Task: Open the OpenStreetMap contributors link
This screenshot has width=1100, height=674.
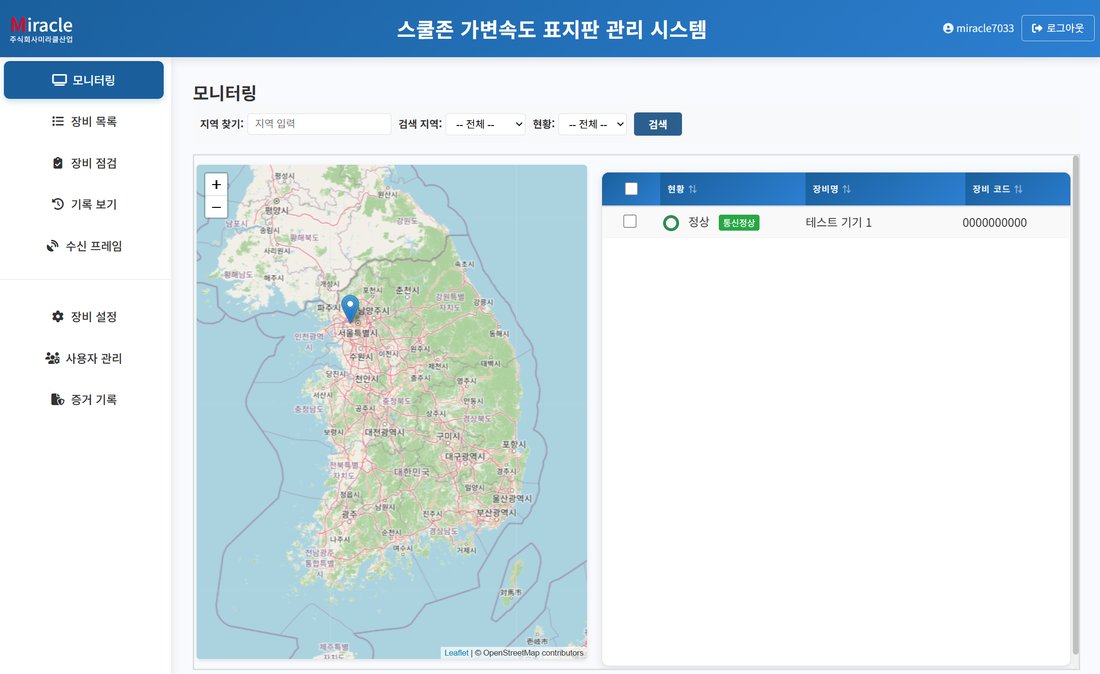Action: (532, 653)
